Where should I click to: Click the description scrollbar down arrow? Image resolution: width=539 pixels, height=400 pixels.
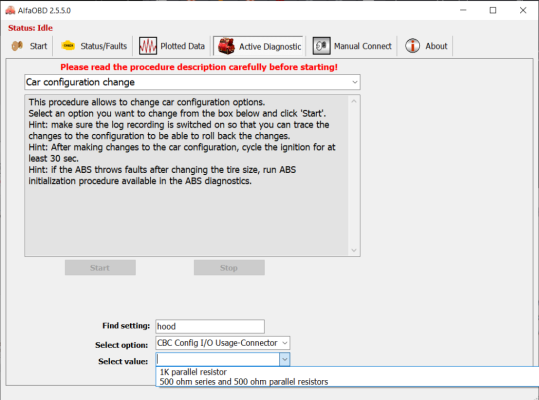[x=354, y=250]
